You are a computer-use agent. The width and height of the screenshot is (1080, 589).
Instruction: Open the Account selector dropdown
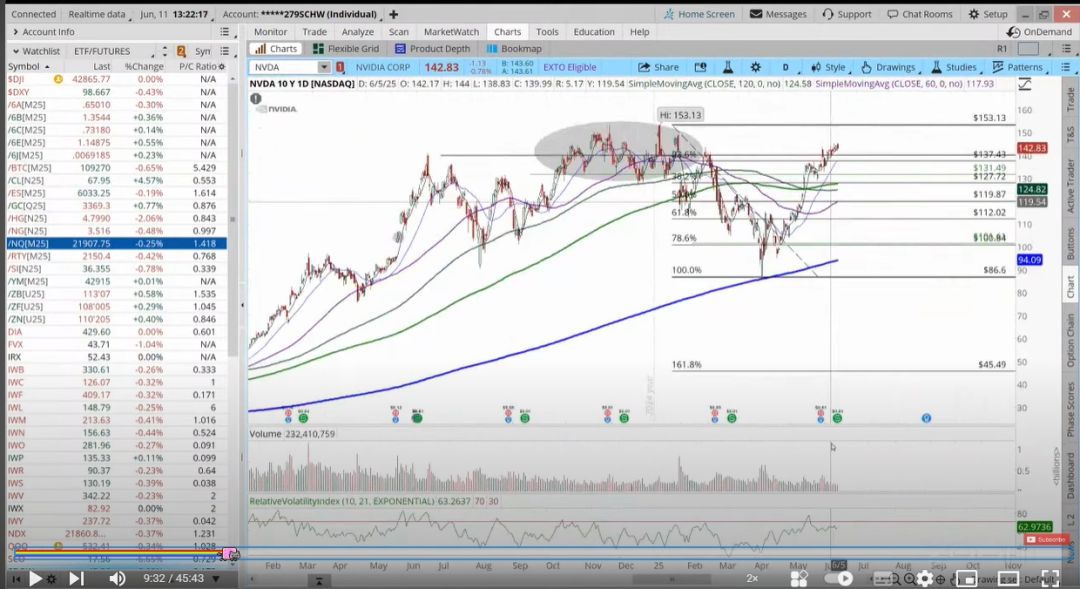coord(303,14)
